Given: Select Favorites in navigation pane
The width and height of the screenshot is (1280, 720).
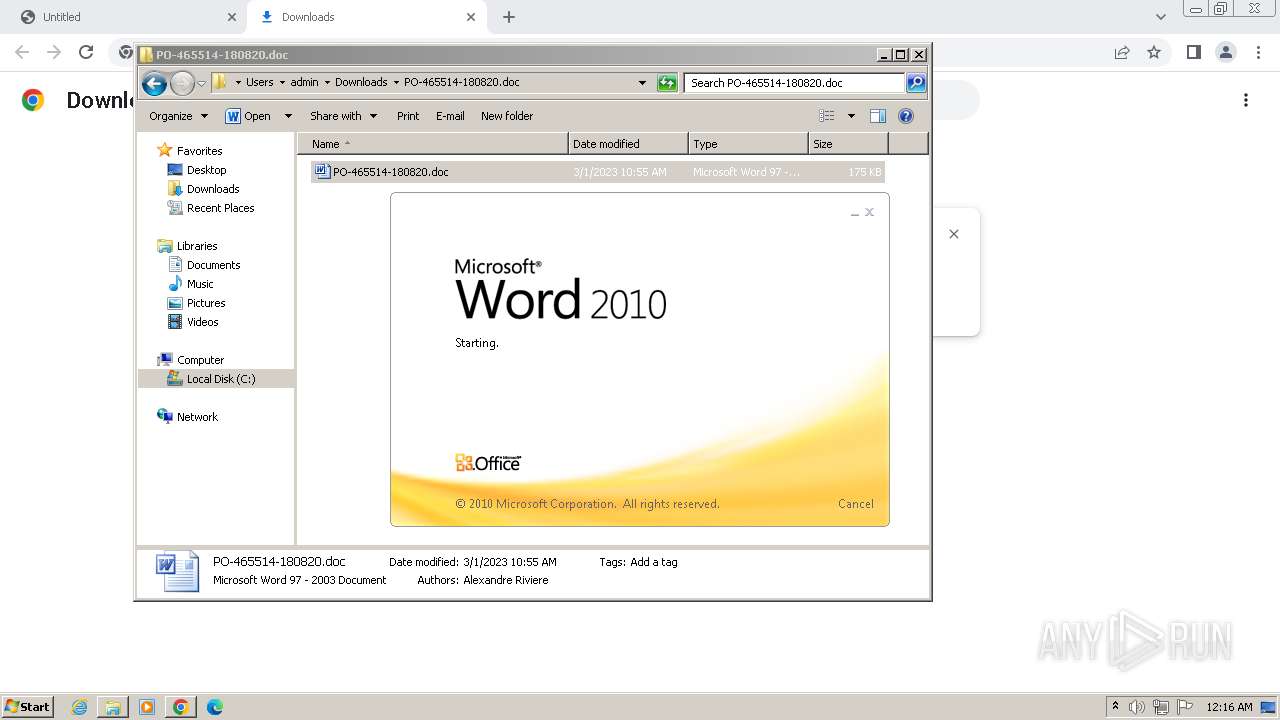Looking at the screenshot, I should 199,151.
